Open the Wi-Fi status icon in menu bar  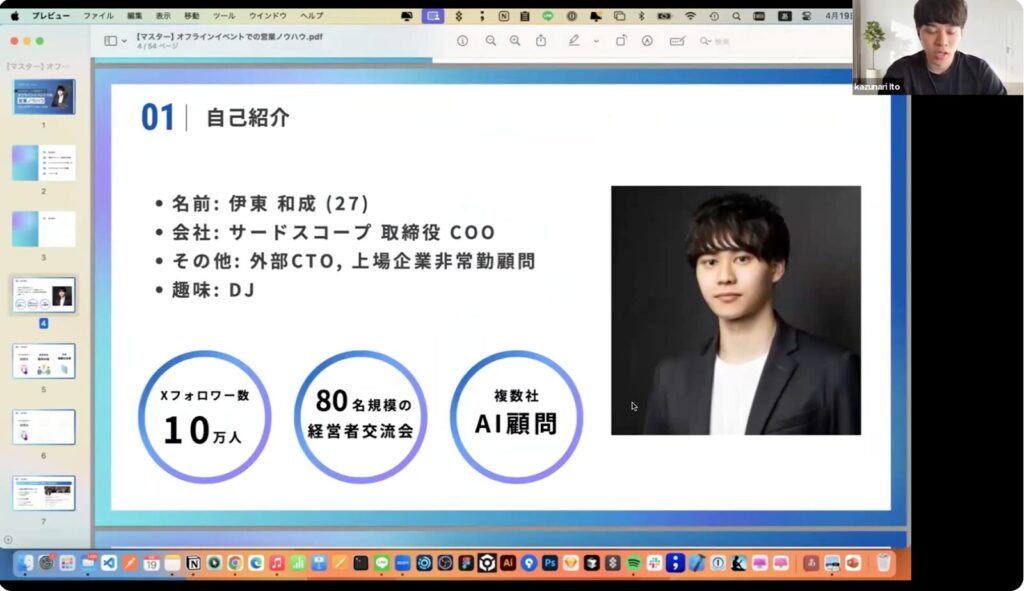point(690,16)
